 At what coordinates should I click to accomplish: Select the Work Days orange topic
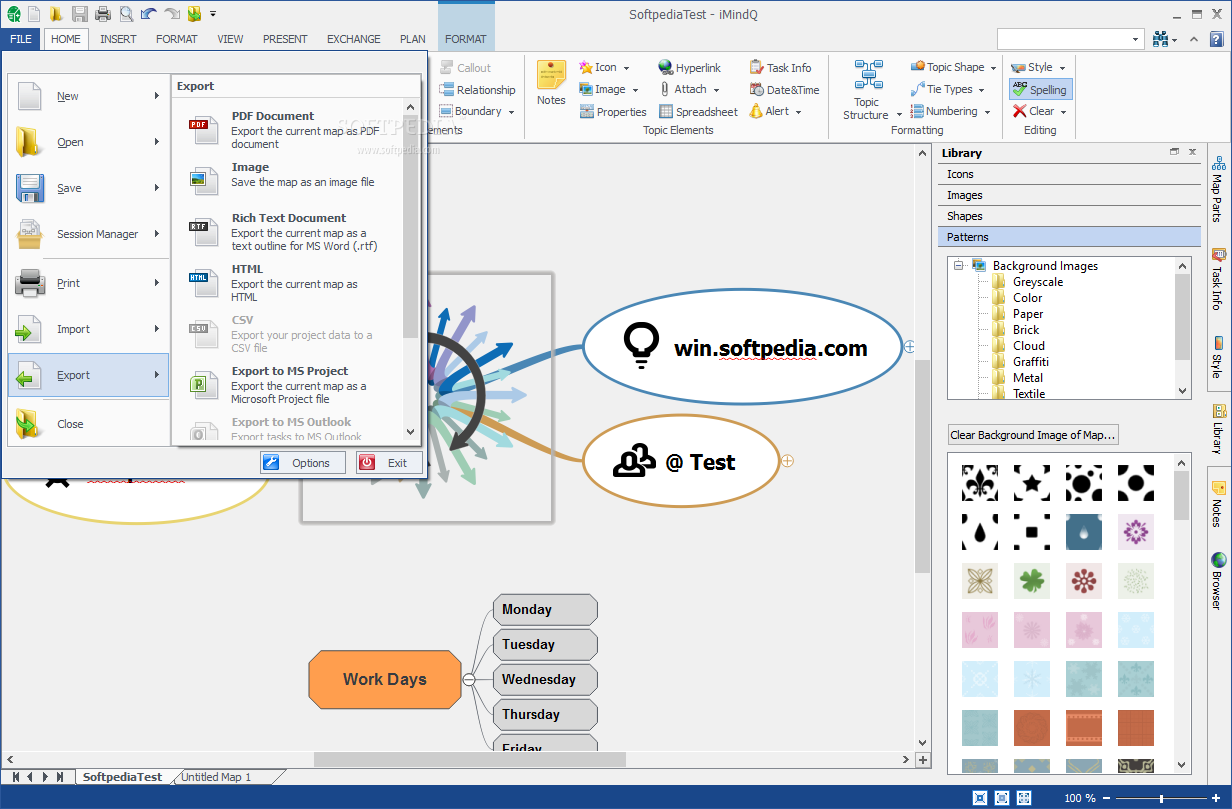click(x=385, y=679)
